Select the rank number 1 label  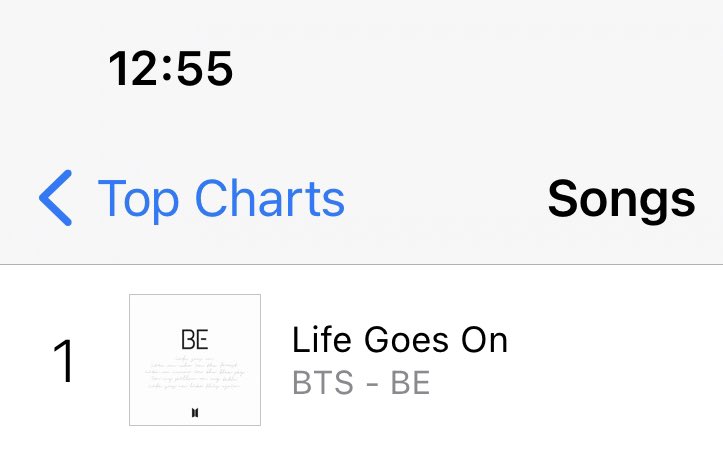(64, 361)
